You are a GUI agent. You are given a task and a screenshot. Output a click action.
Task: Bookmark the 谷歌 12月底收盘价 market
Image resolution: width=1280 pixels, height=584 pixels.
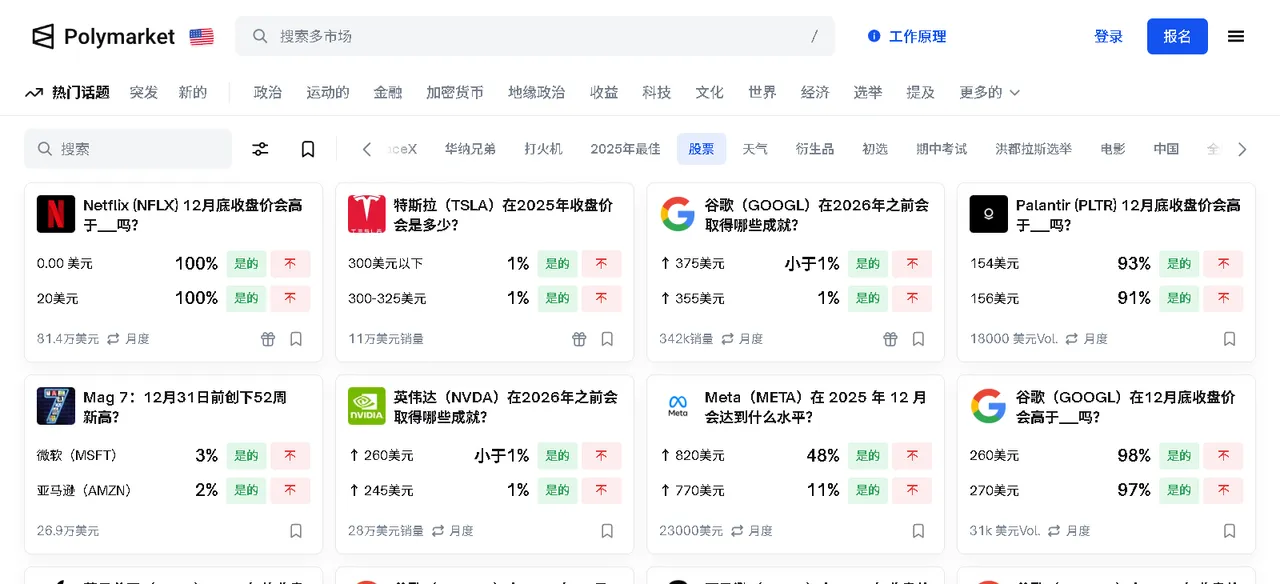coord(1230,531)
